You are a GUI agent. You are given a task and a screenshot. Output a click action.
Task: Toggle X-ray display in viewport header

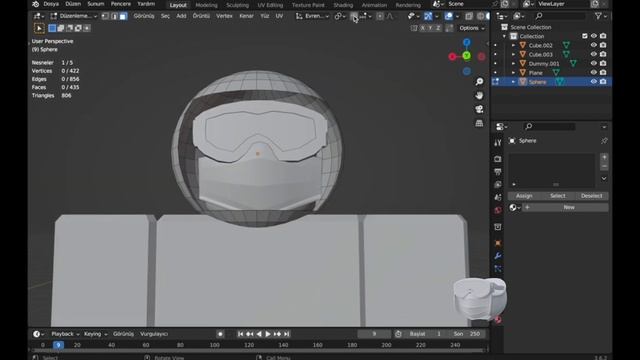(469, 16)
